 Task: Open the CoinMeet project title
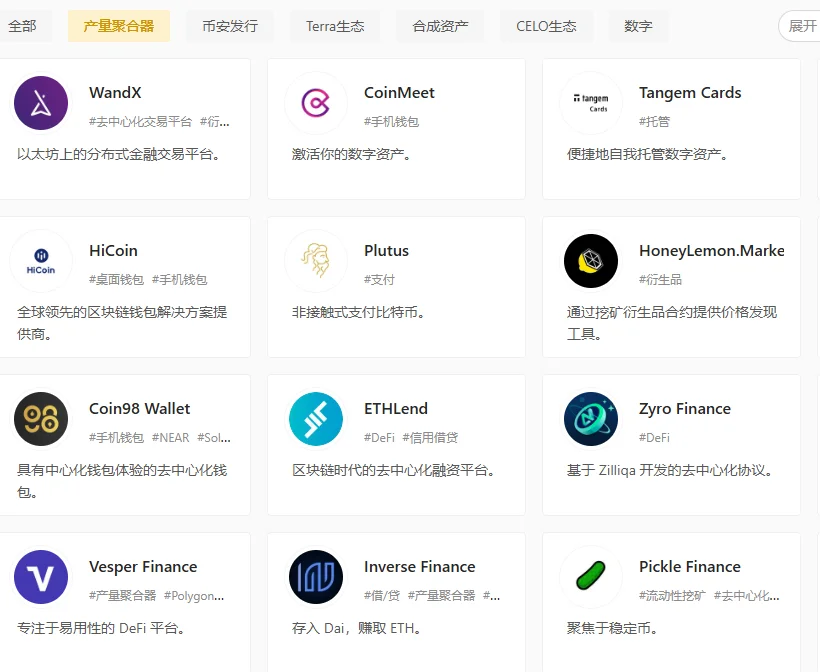click(x=399, y=93)
